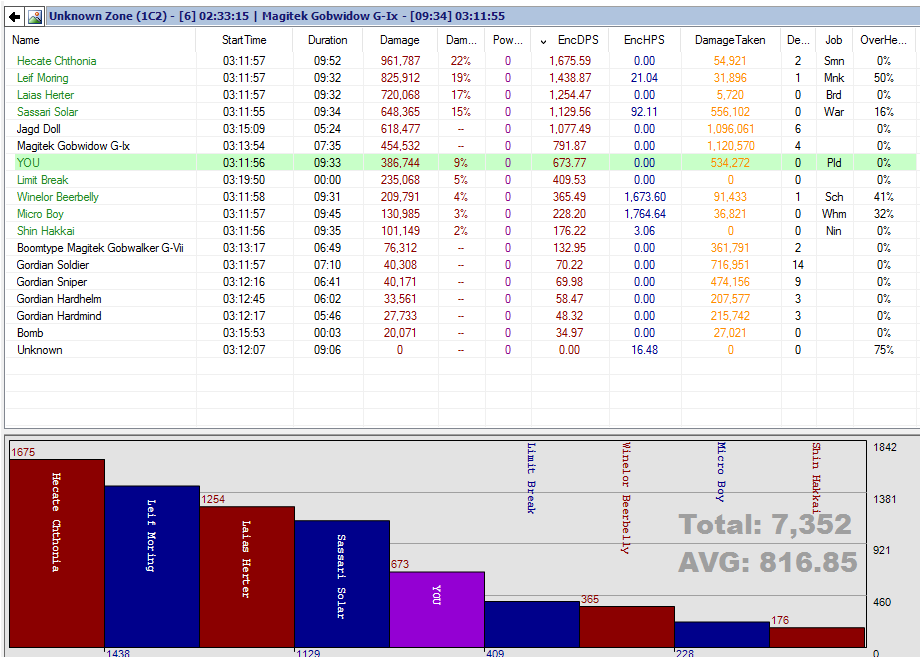Image resolution: width=920 pixels, height=657 pixels.
Task: Click EncHPS value 1,764.64
Action: click(644, 214)
